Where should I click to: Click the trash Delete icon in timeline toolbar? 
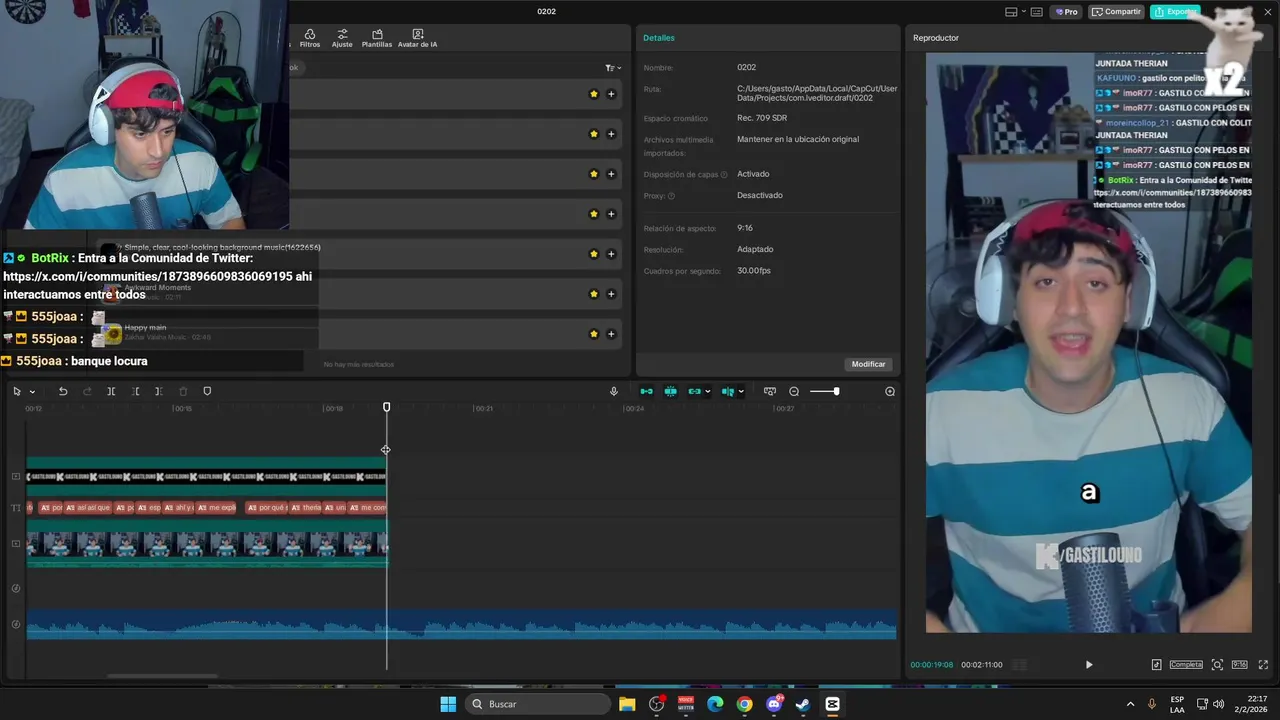point(183,391)
